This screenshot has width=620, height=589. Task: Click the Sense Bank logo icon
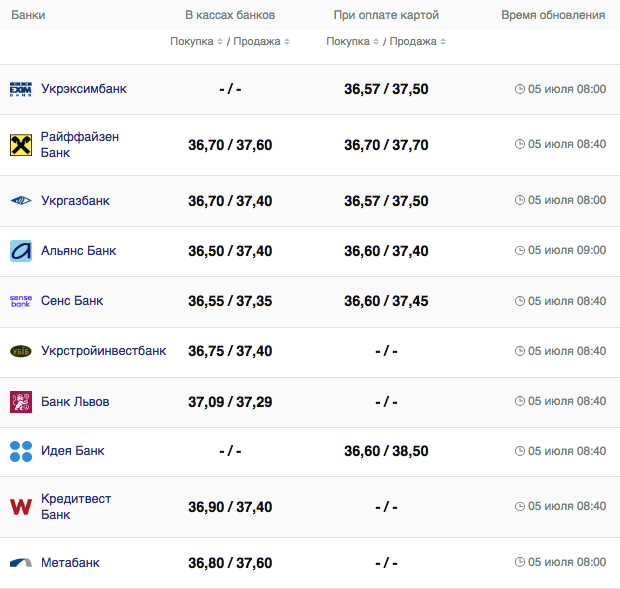(x=21, y=301)
